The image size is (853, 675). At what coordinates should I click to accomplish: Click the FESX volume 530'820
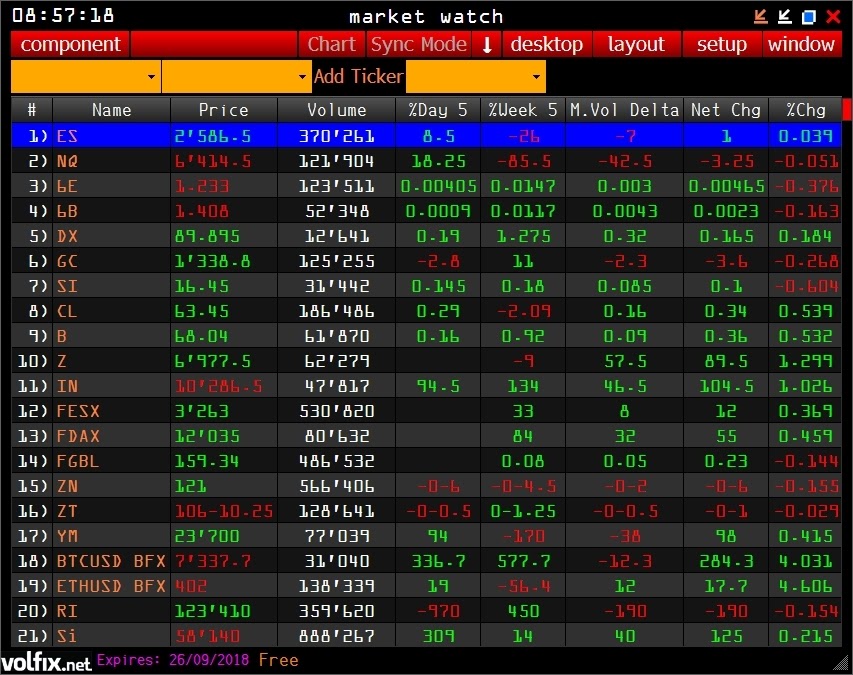coord(337,411)
